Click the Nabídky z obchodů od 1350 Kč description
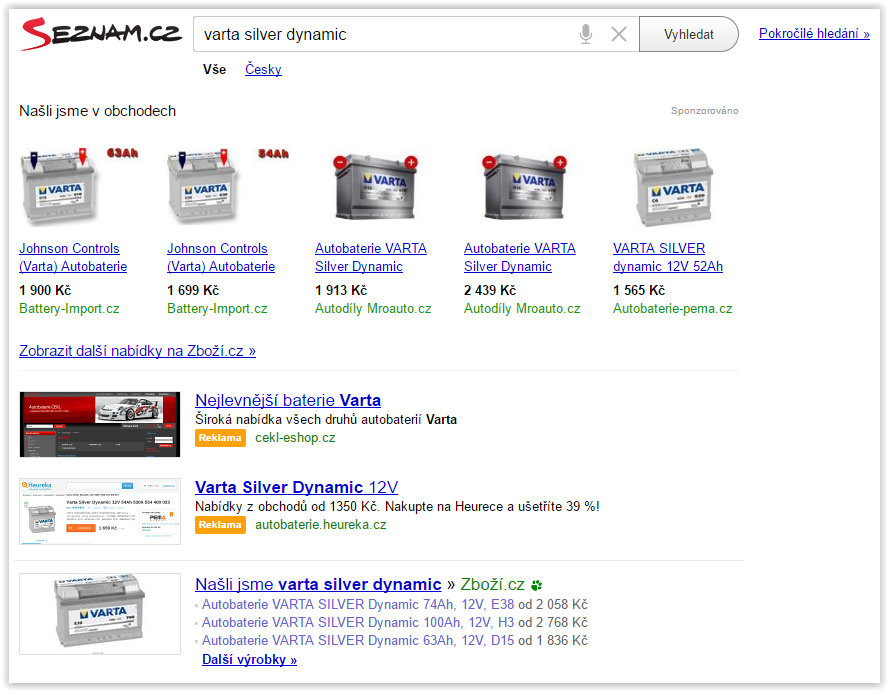Viewport: 888px width, 691px height. tap(397, 506)
